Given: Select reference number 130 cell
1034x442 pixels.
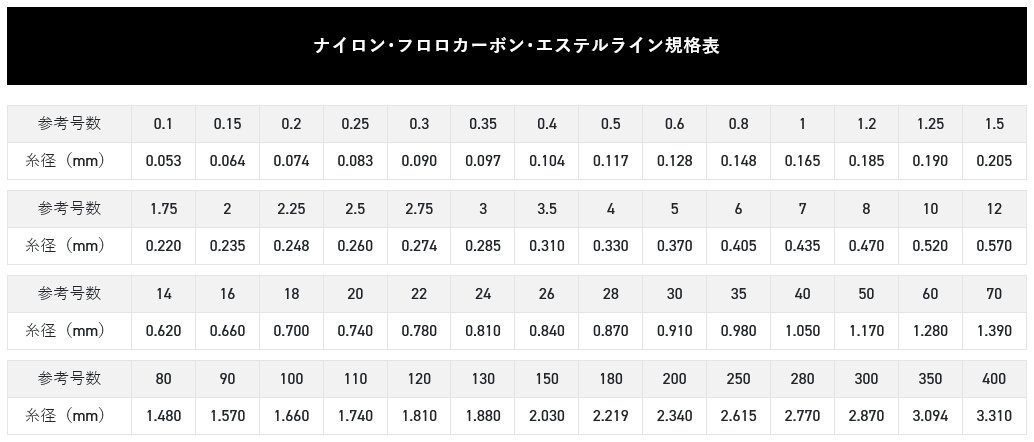Looking at the screenshot, I should pos(483,379).
